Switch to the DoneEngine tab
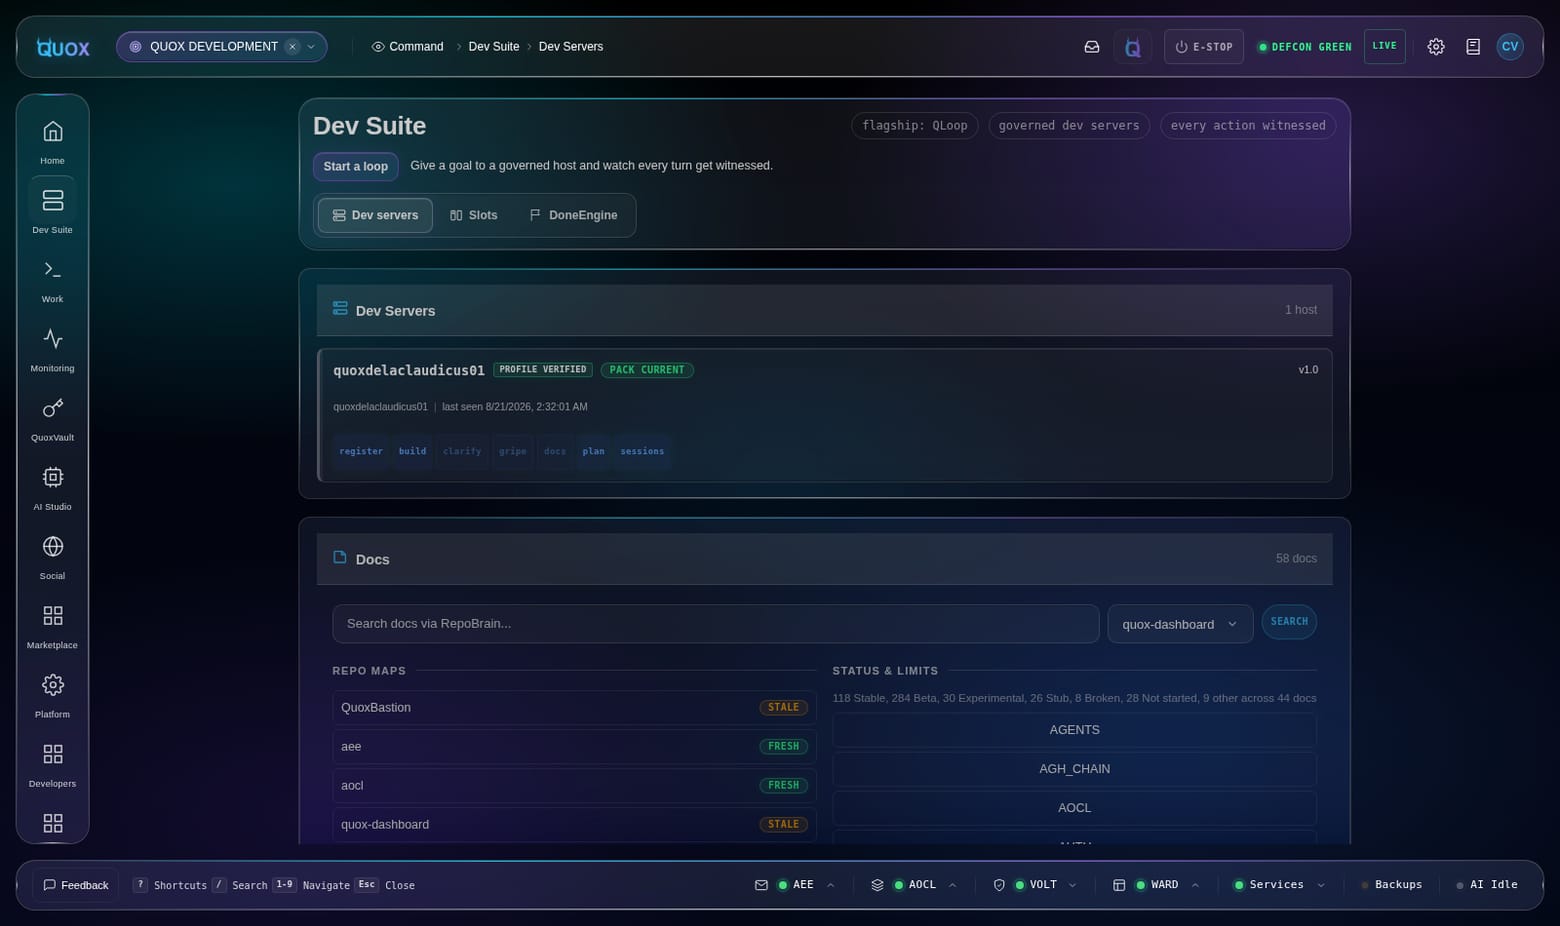This screenshot has width=1560, height=926. click(573, 215)
